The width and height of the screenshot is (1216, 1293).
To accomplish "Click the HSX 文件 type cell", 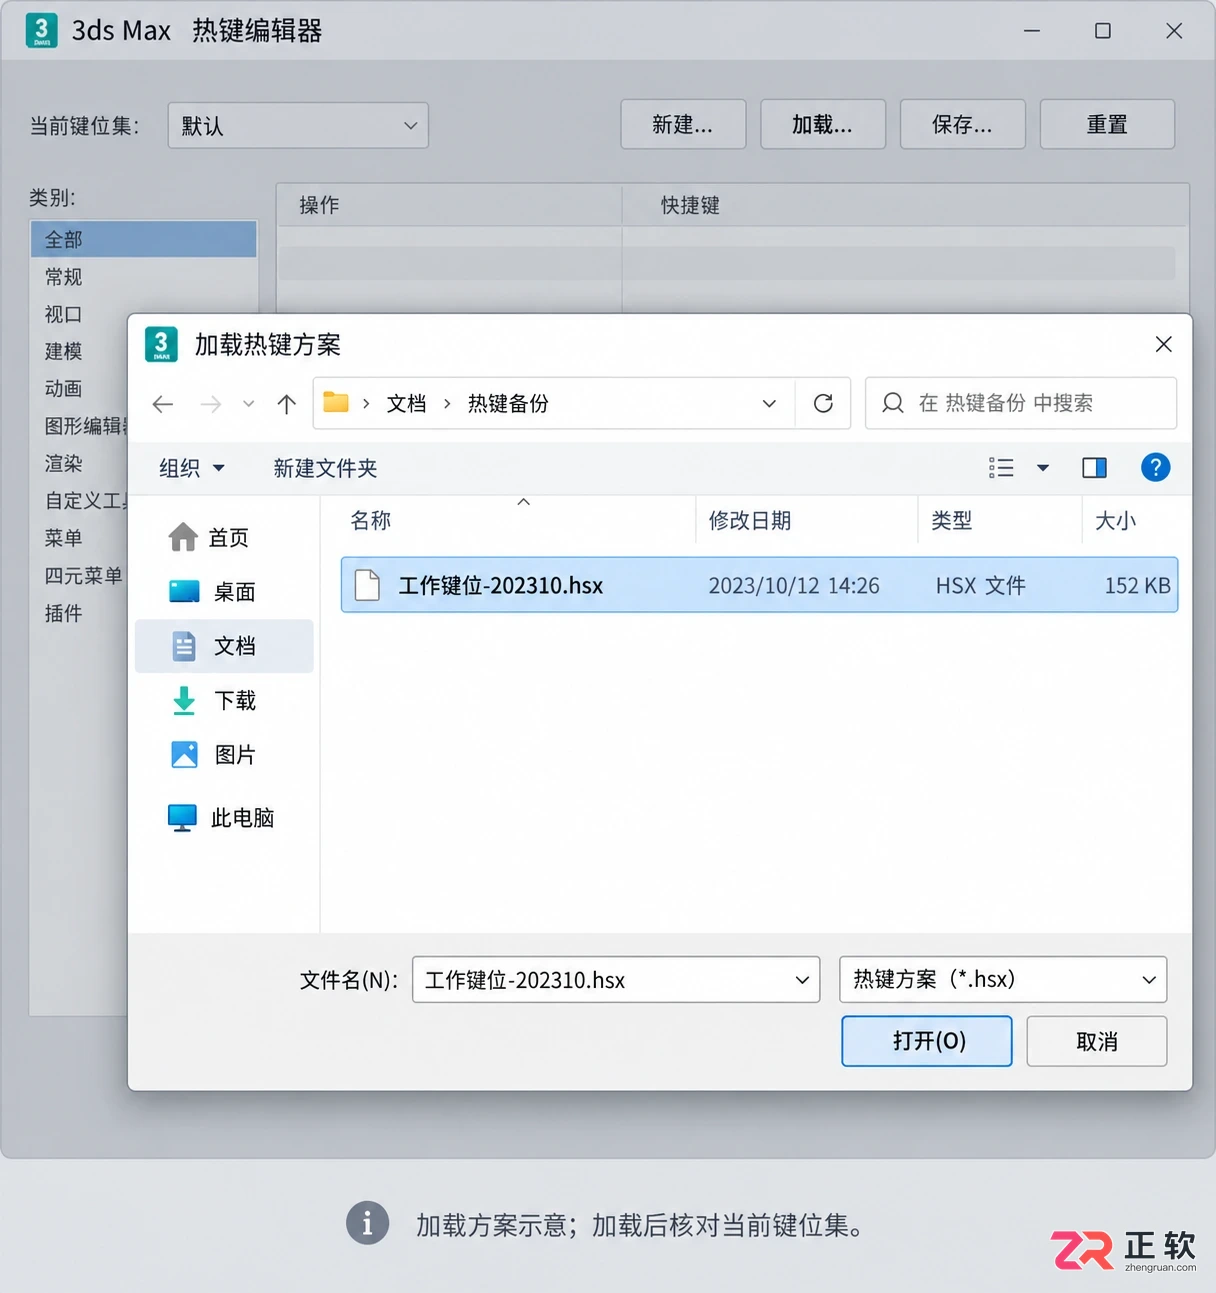I will pyautogui.click(x=980, y=586).
